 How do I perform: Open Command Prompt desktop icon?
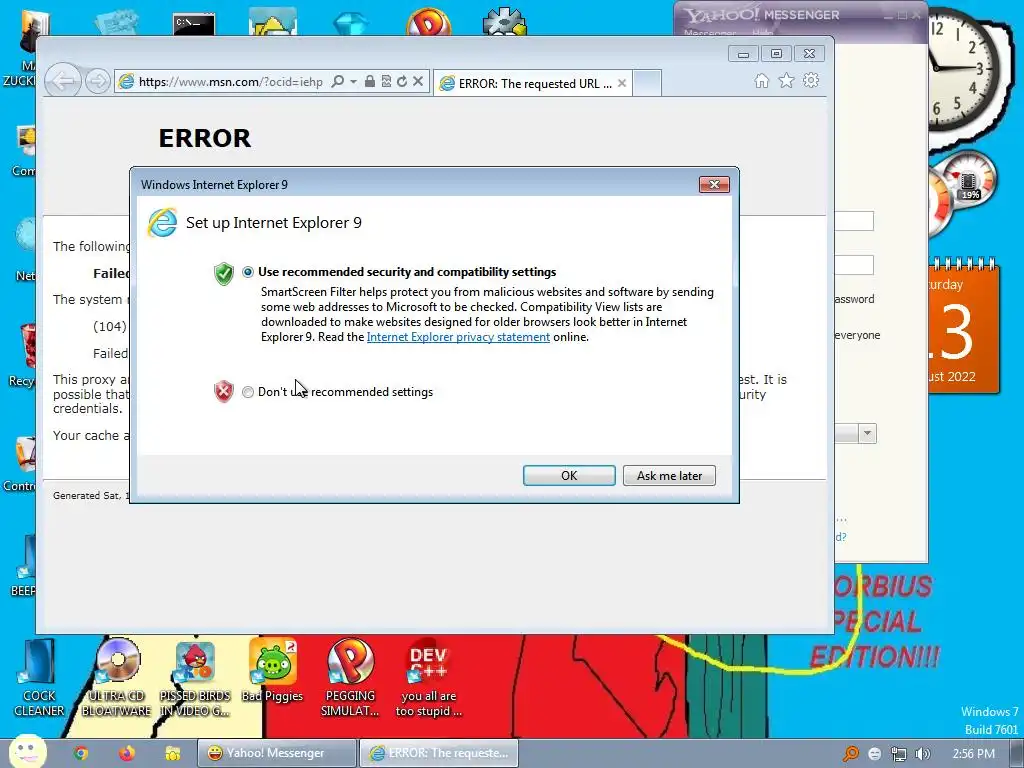194,24
